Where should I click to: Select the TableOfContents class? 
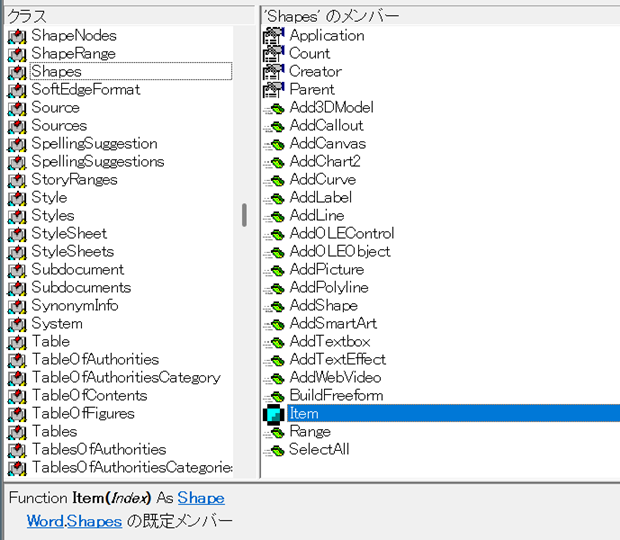pos(90,395)
